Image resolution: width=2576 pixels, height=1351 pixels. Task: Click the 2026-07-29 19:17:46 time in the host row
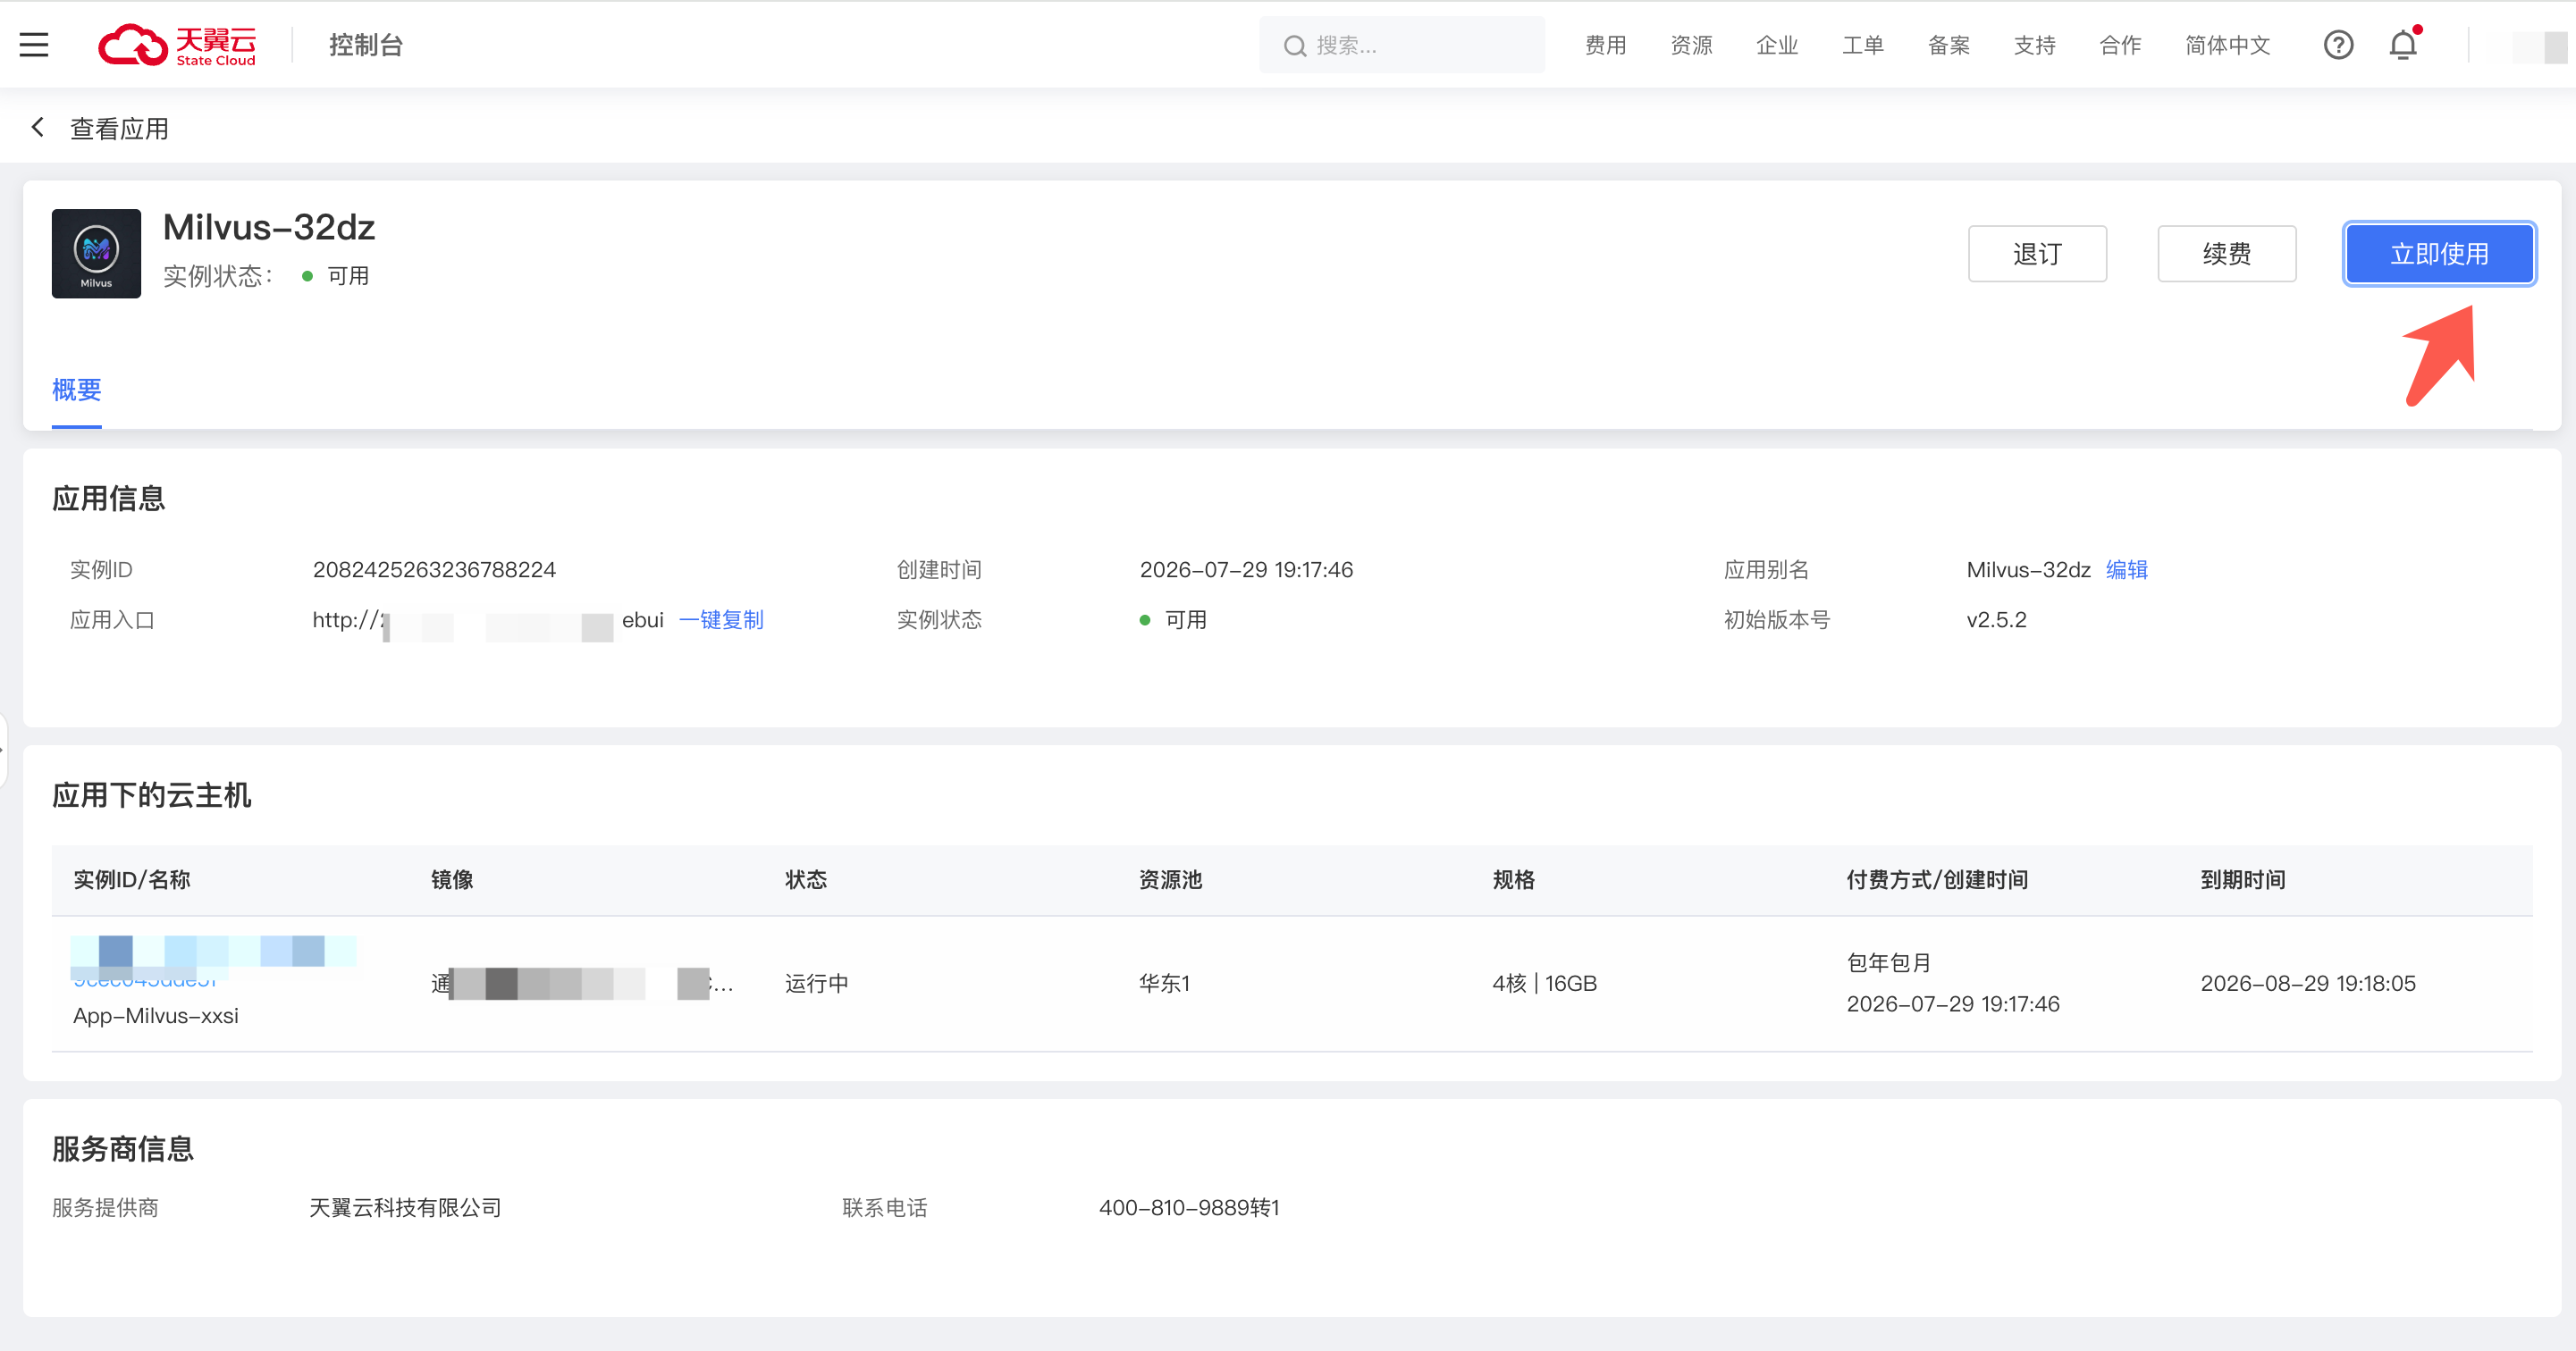pyautogui.click(x=1953, y=1004)
